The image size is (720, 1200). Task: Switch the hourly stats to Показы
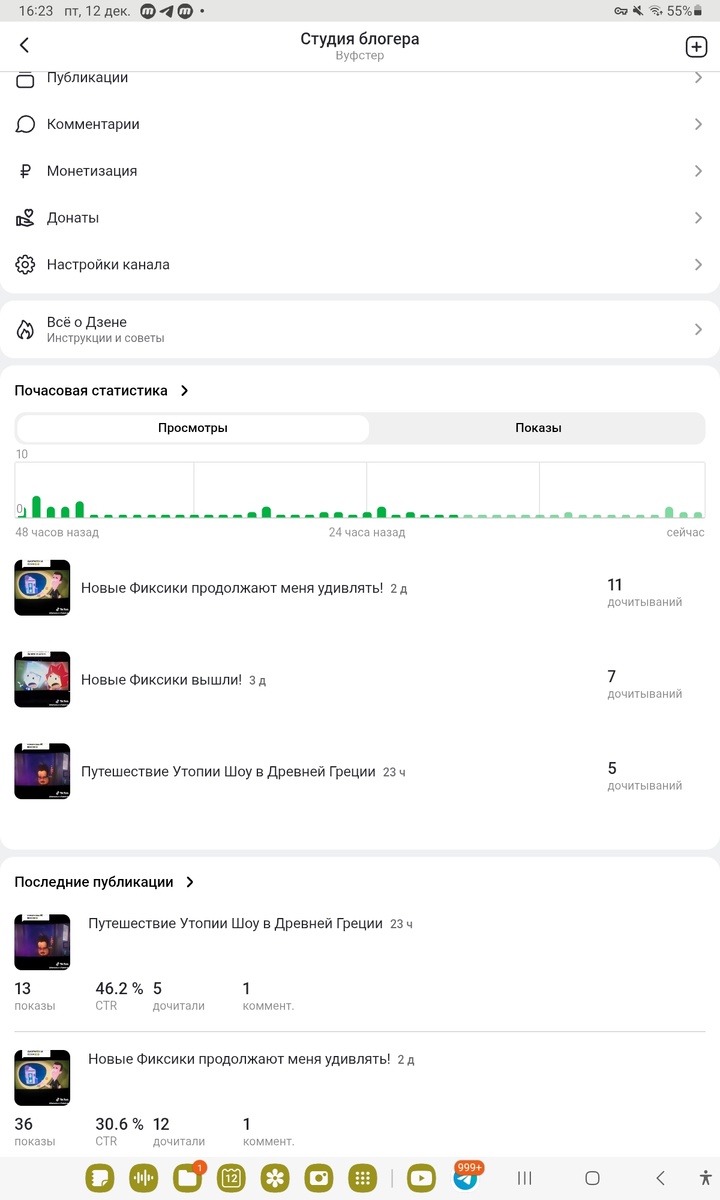(x=538, y=428)
